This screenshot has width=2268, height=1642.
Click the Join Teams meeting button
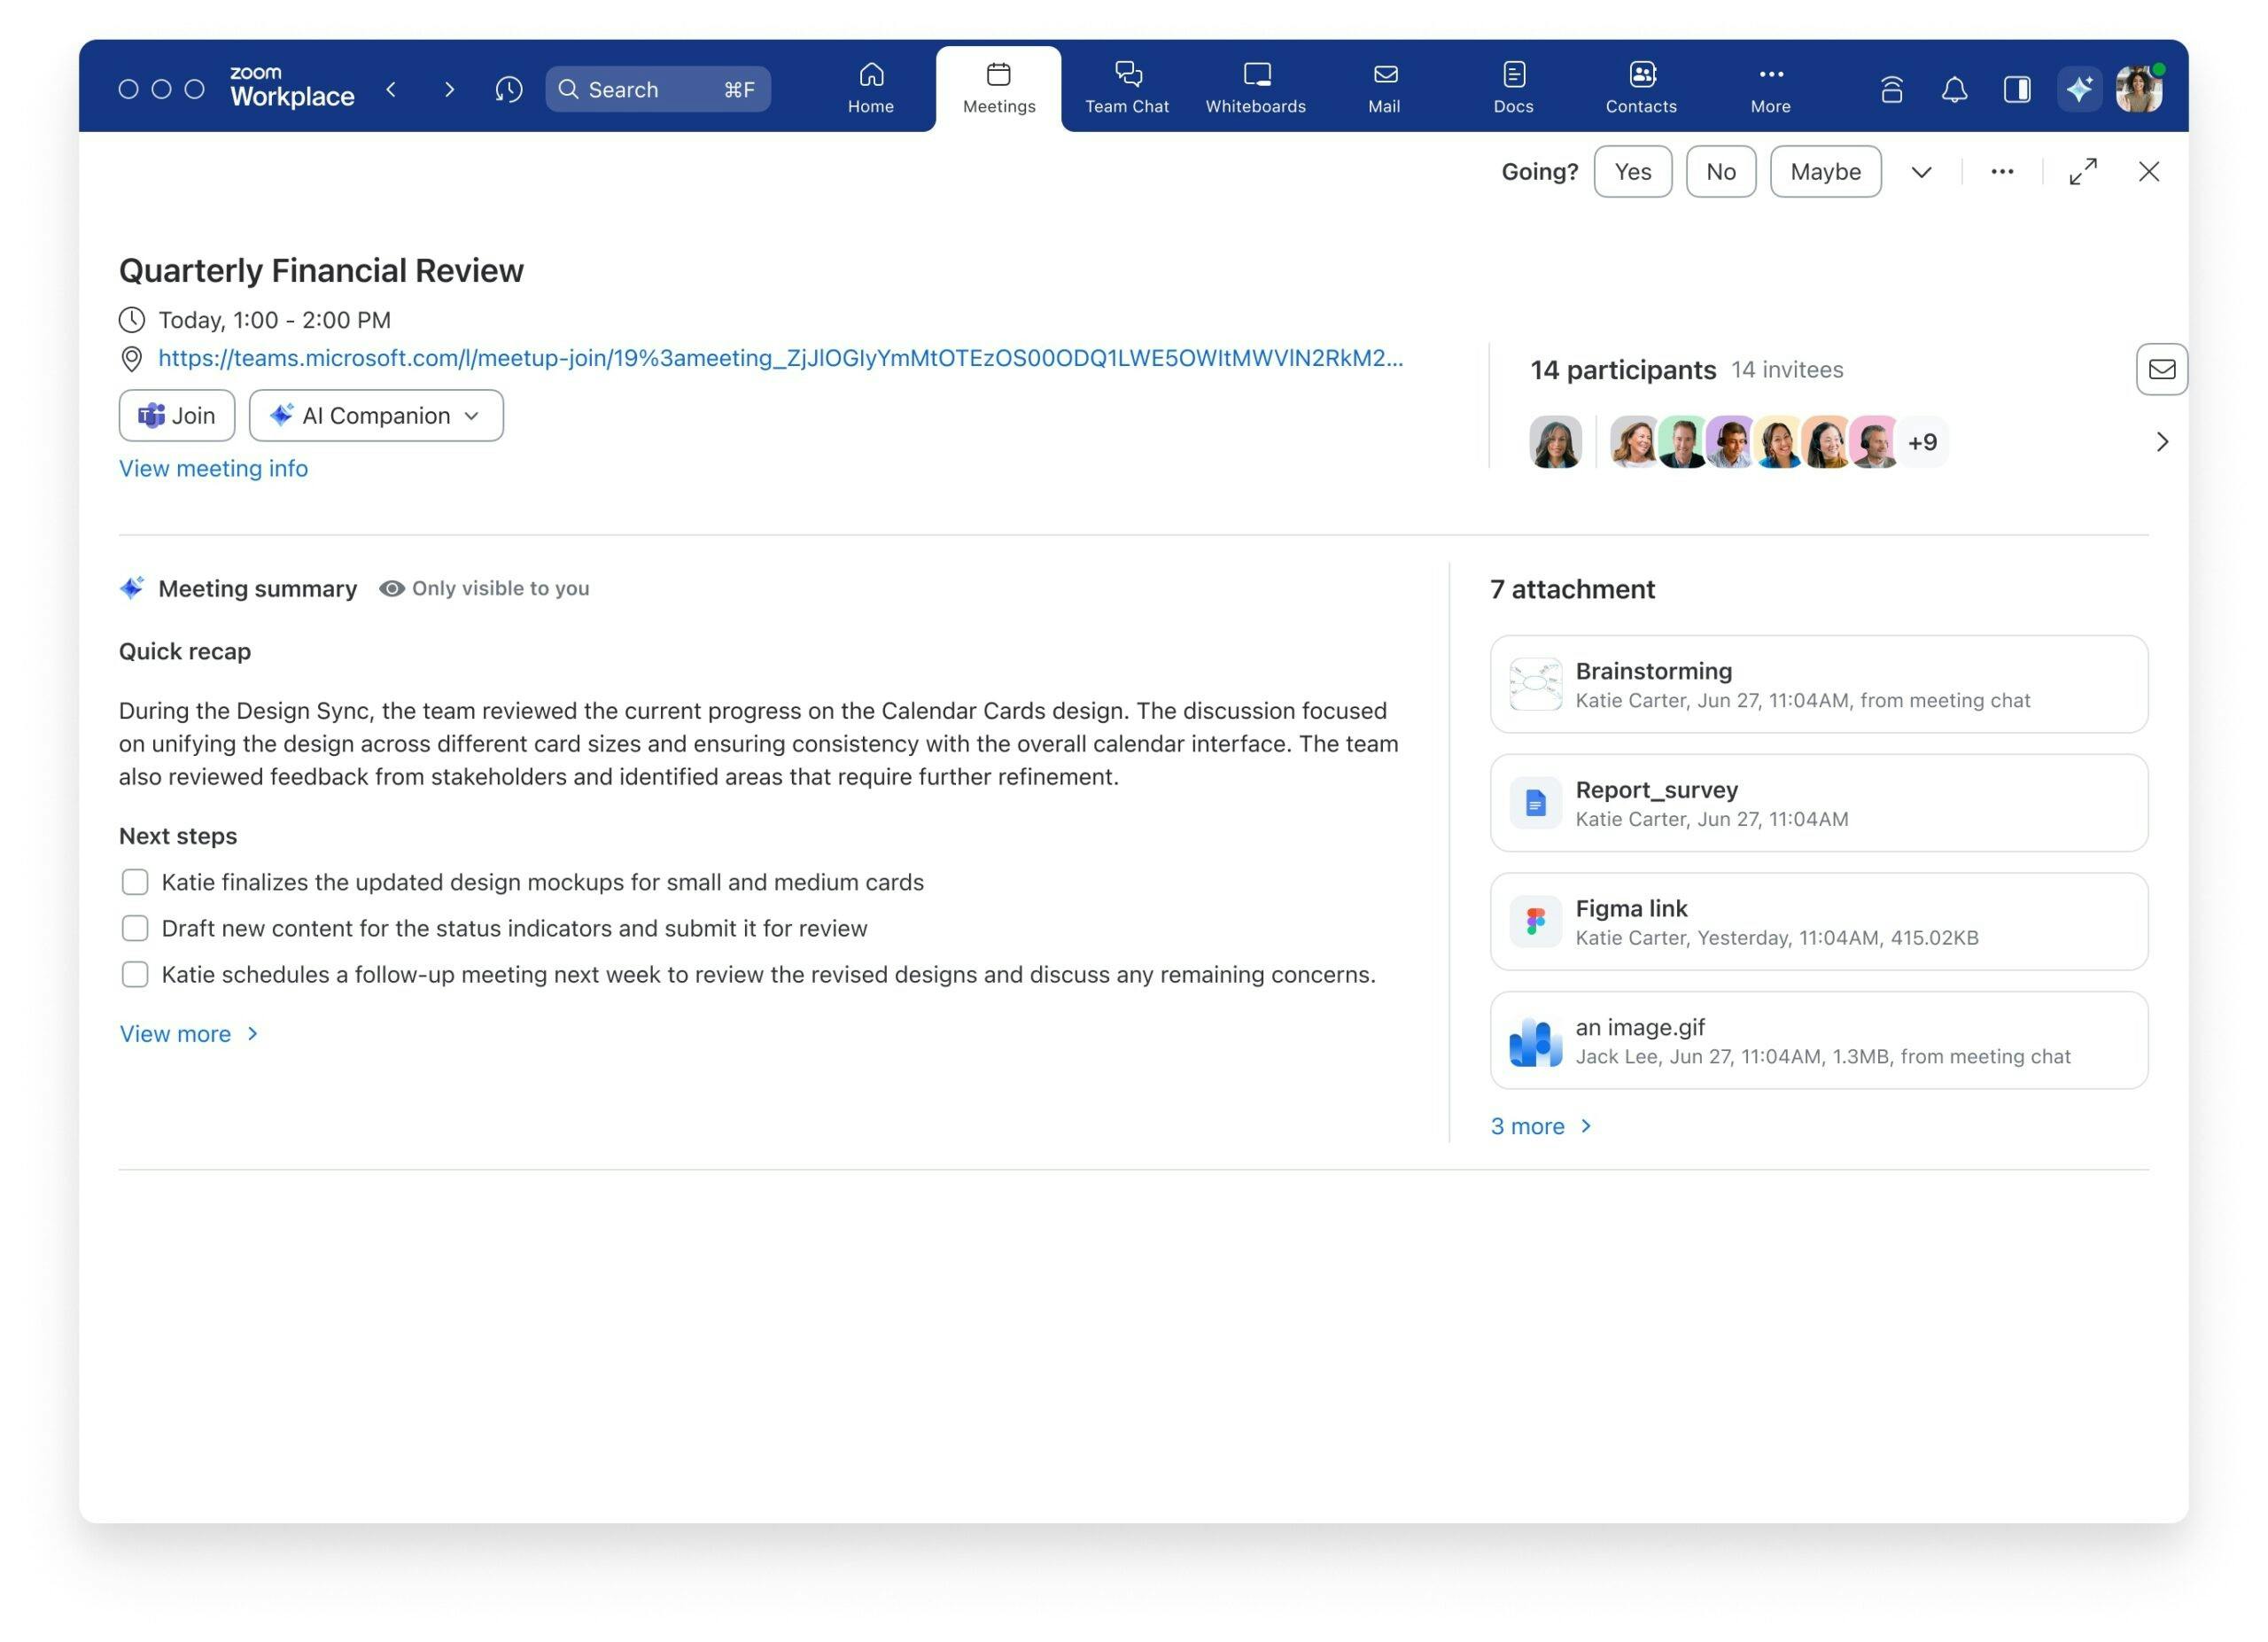point(177,416)
